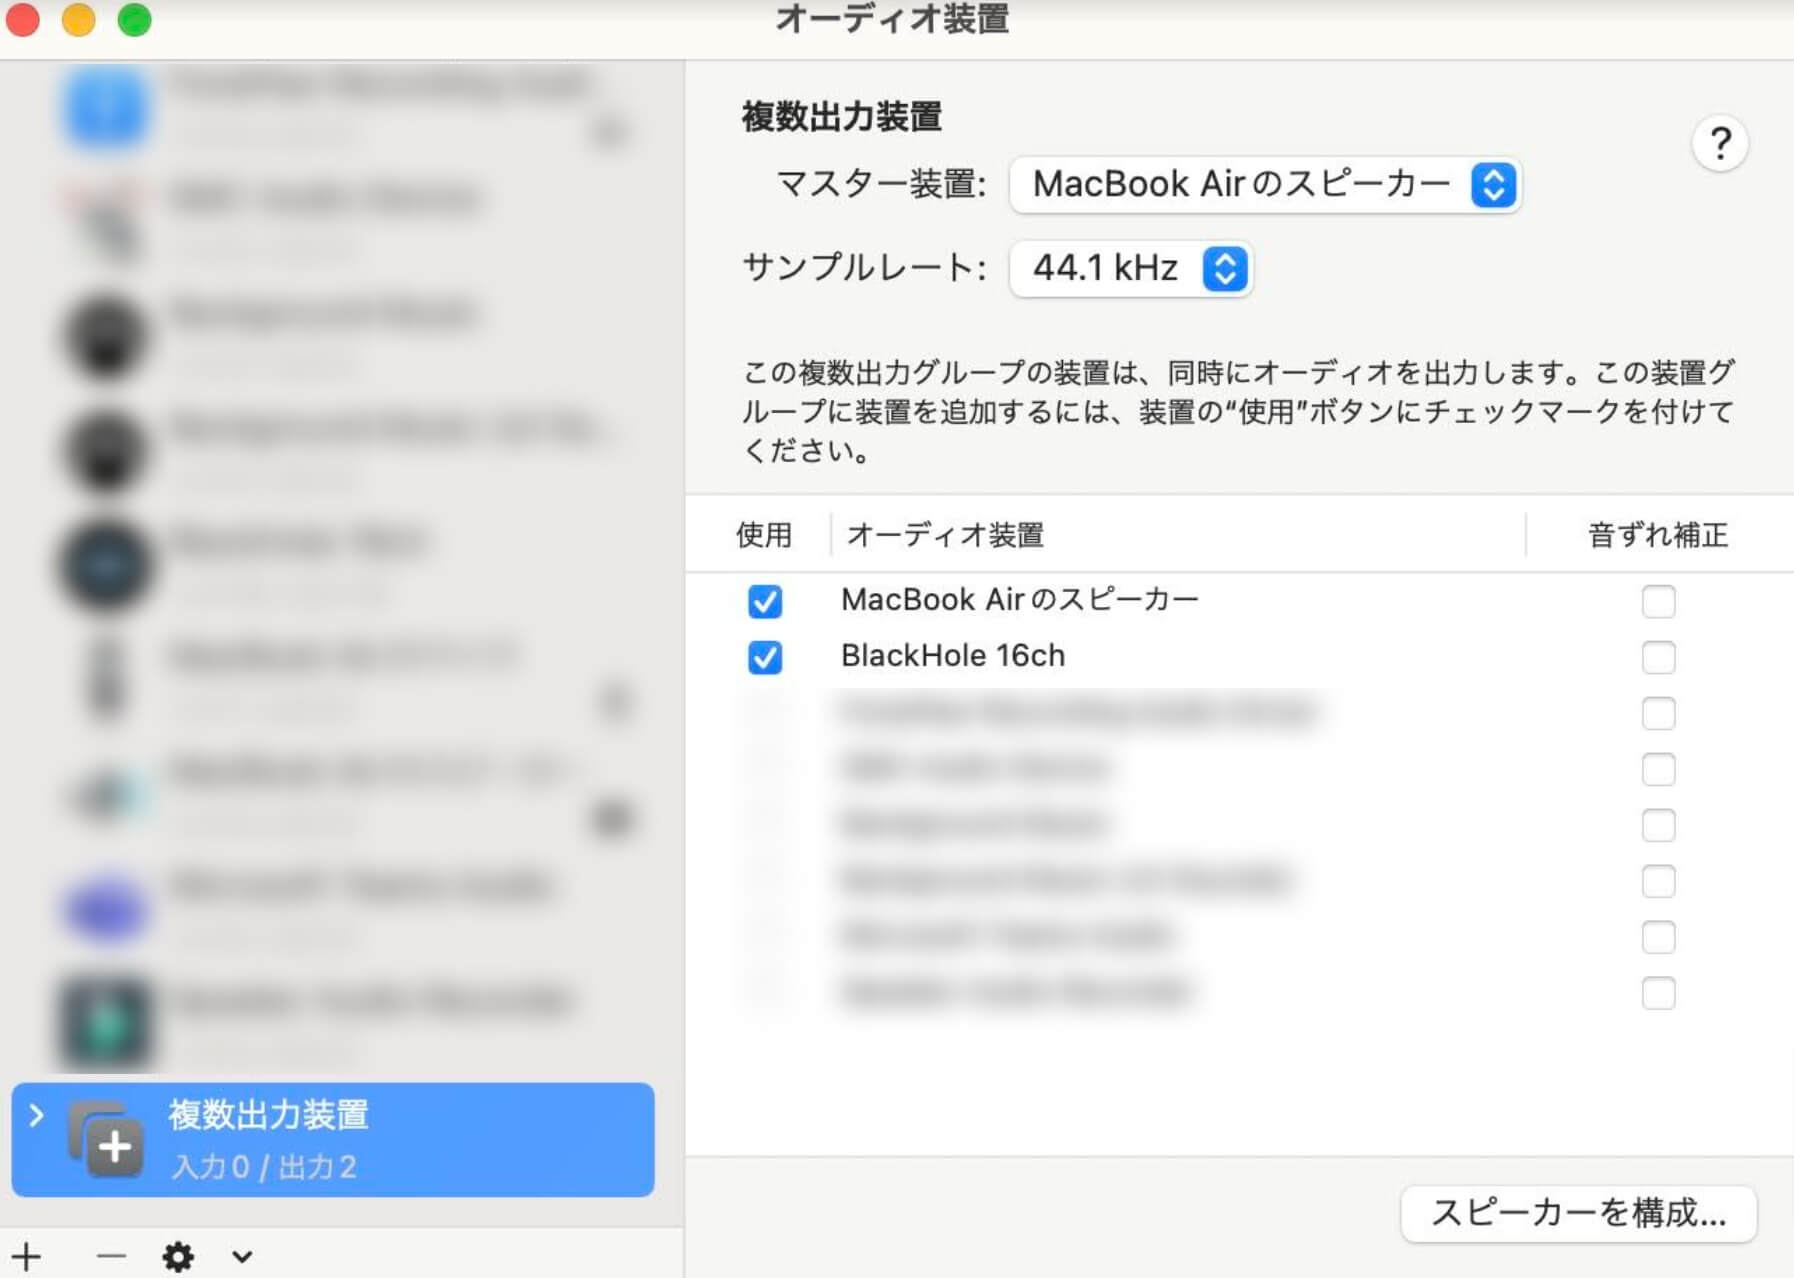Open the chevron menu beside the gear
This screenshot has height=1278, width=1794.
pyautogui.click(x=242, y=1256)
